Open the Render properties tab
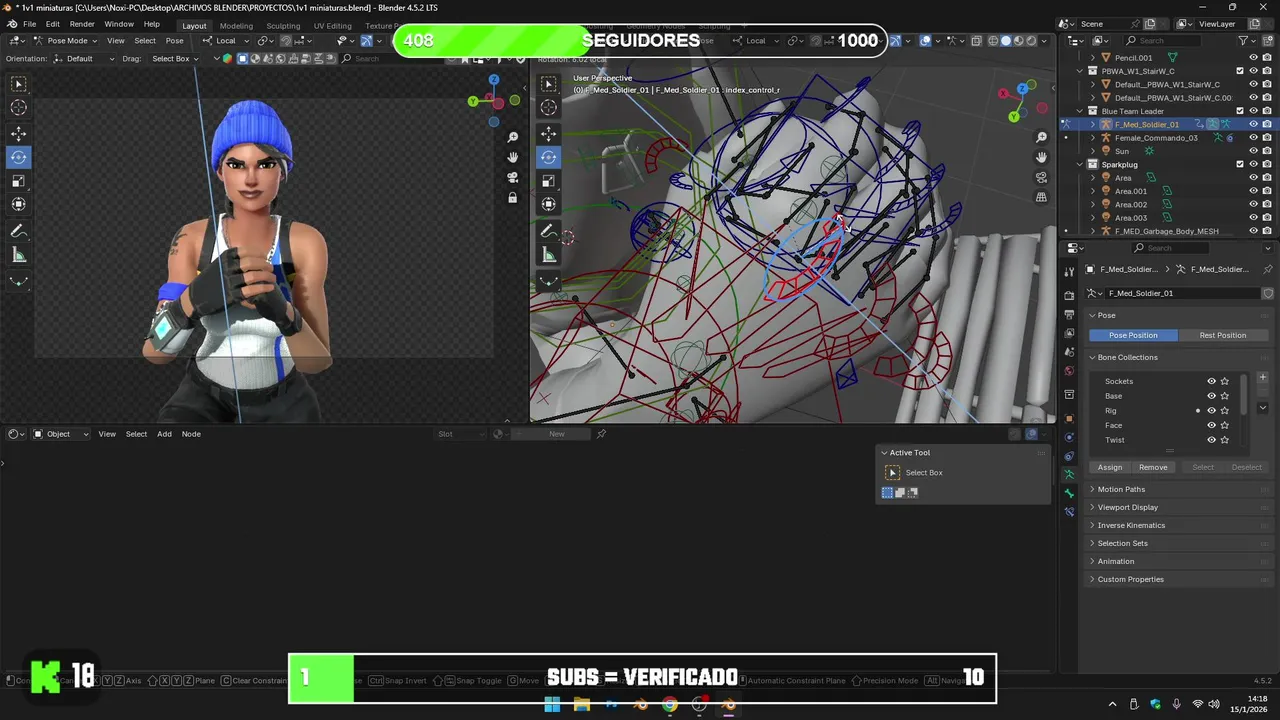 [x=1069, y=295]
